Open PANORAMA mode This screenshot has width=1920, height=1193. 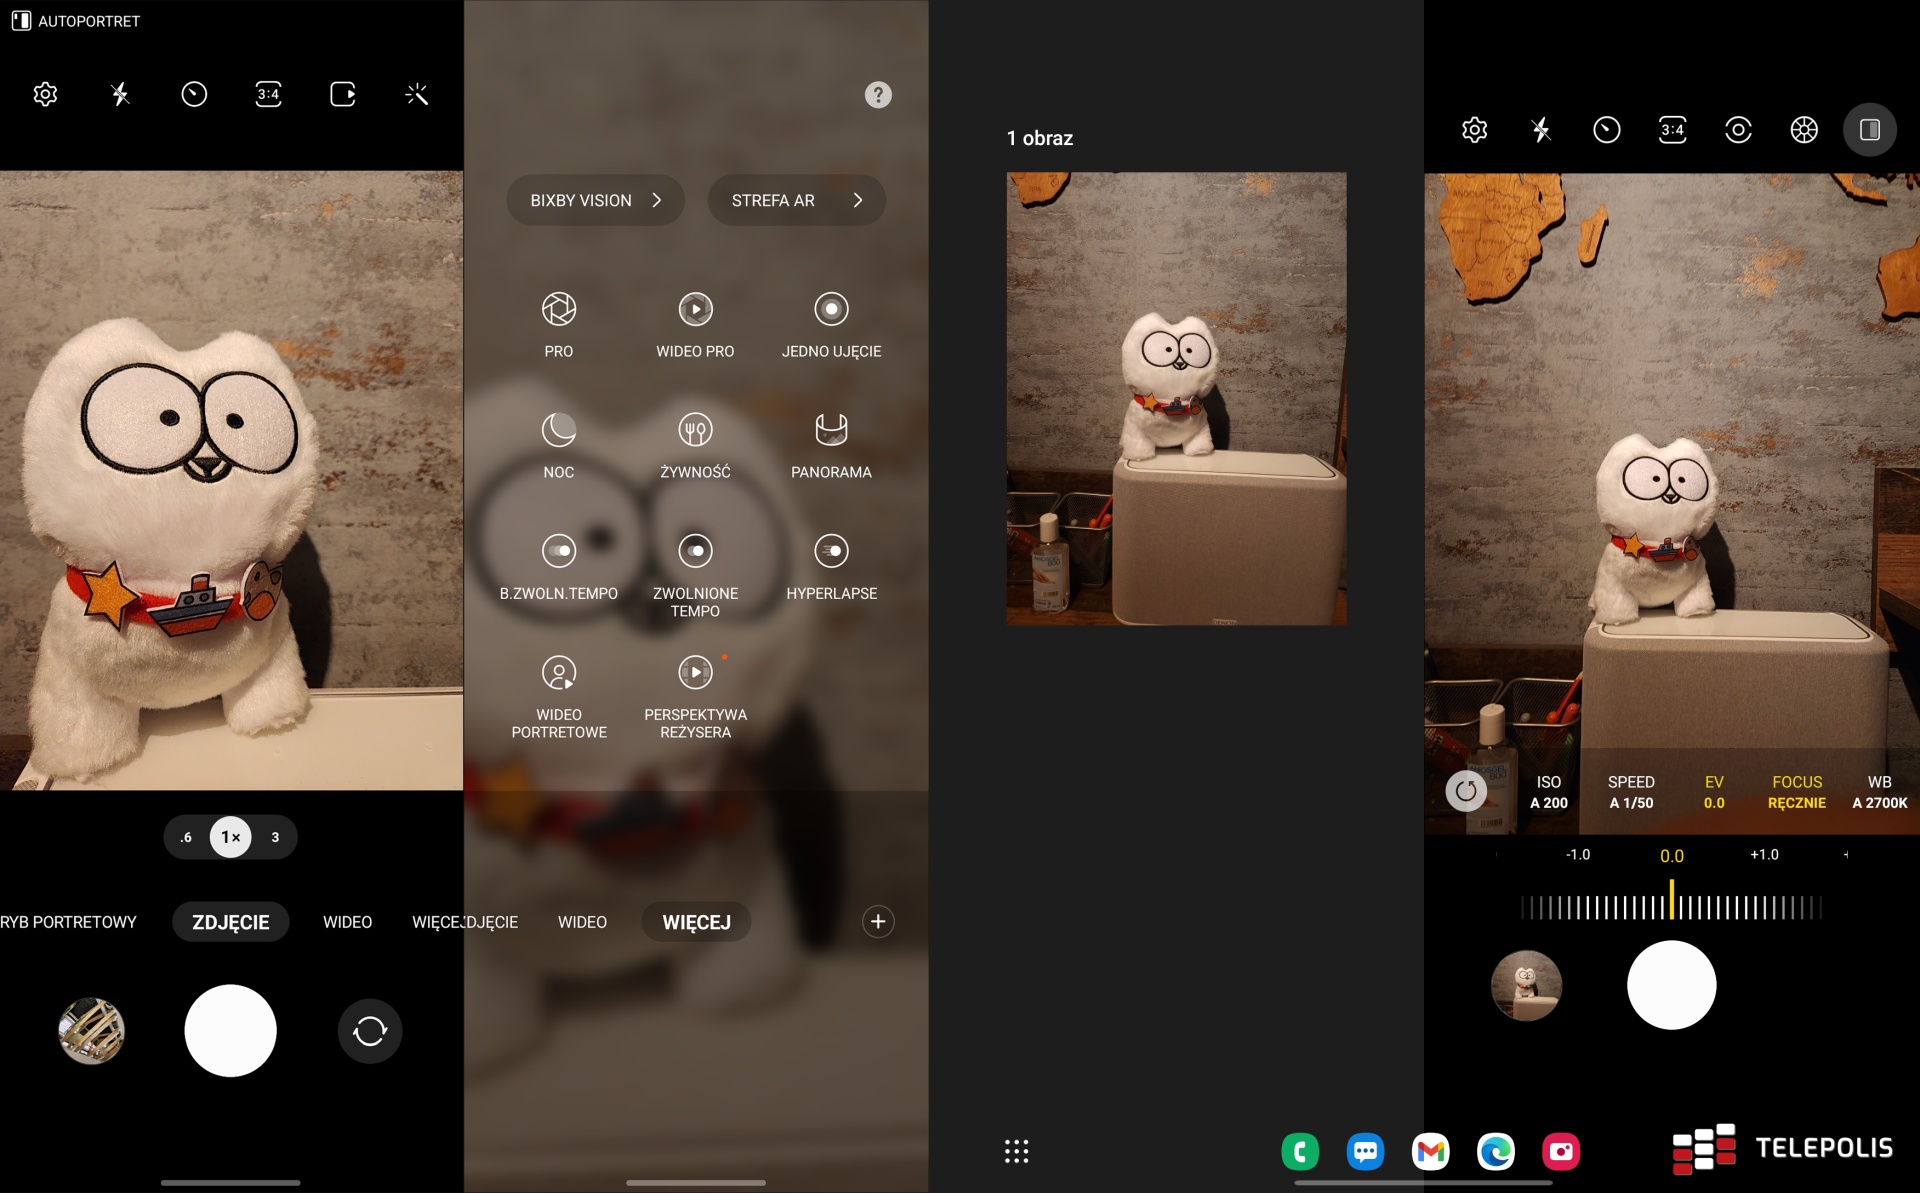coord(831,431)
